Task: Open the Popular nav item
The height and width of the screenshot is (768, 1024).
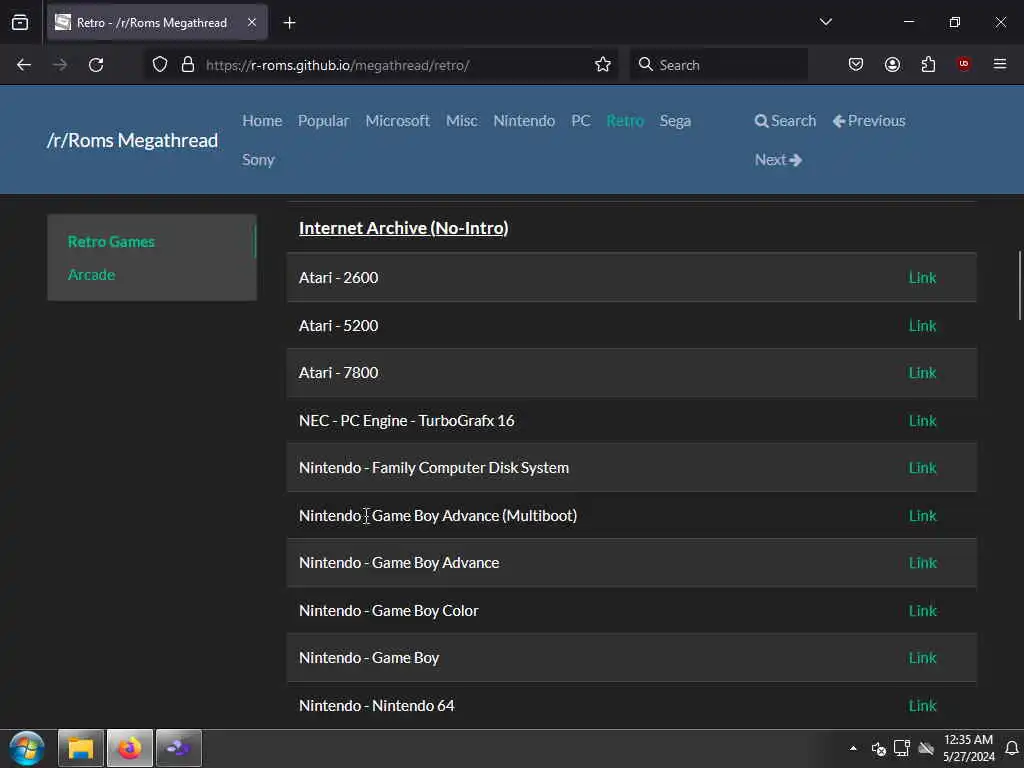Action: click(x=323, y=121)
